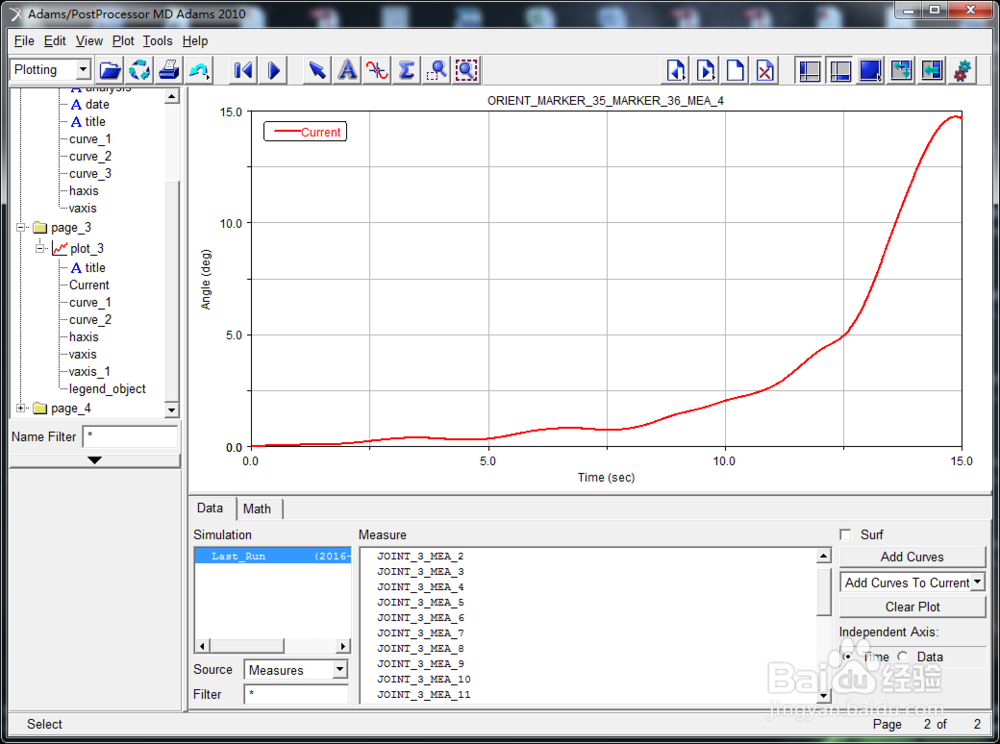Click the Add Curves button
The width and height of the screenshot is (1000, 744).
click(x=912, y=557)
